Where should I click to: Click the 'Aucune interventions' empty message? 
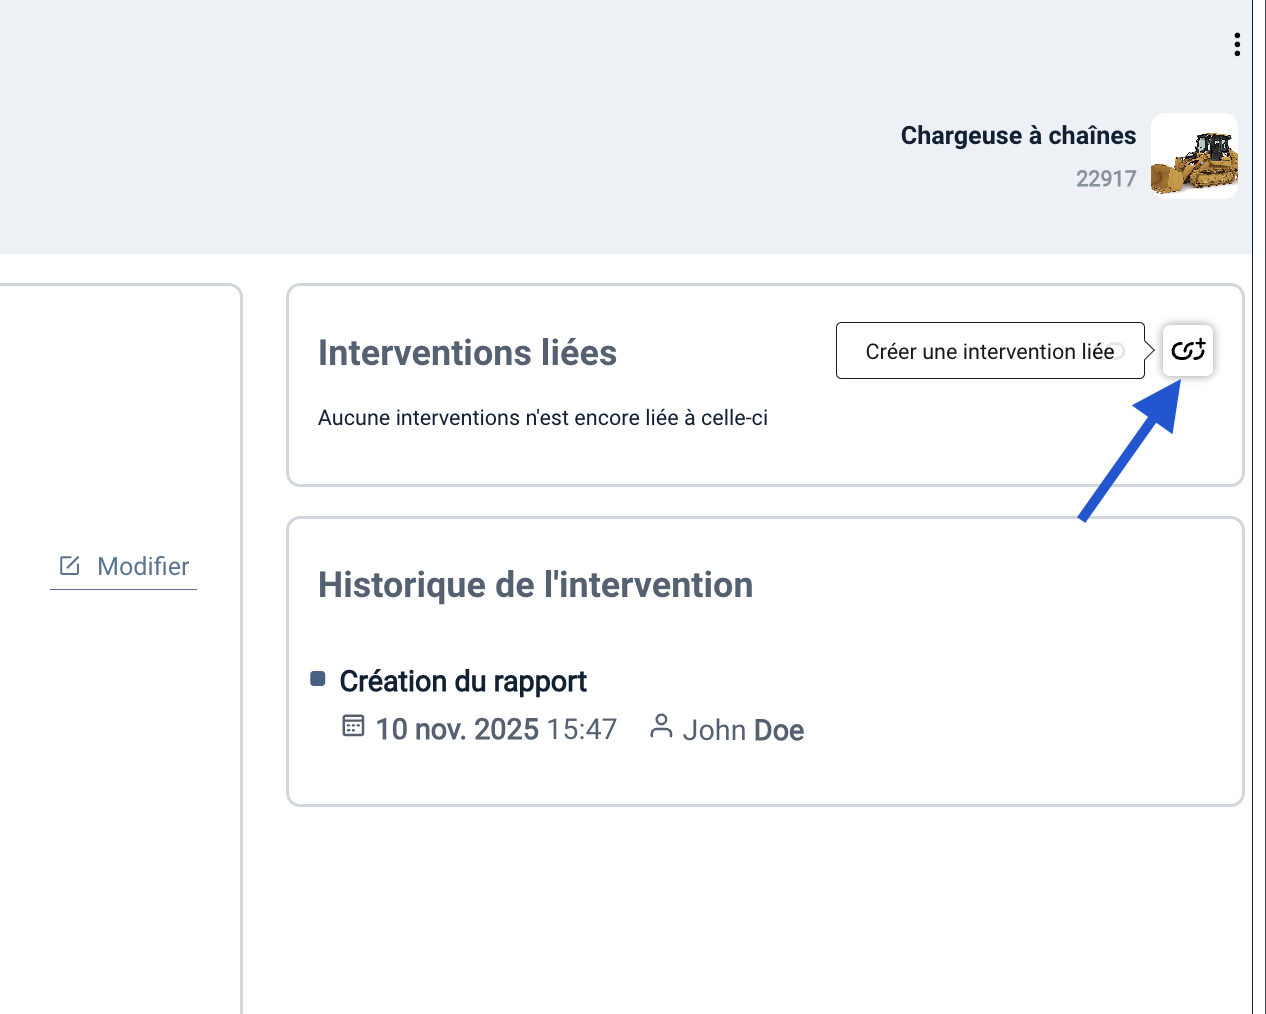click(543, 418)
